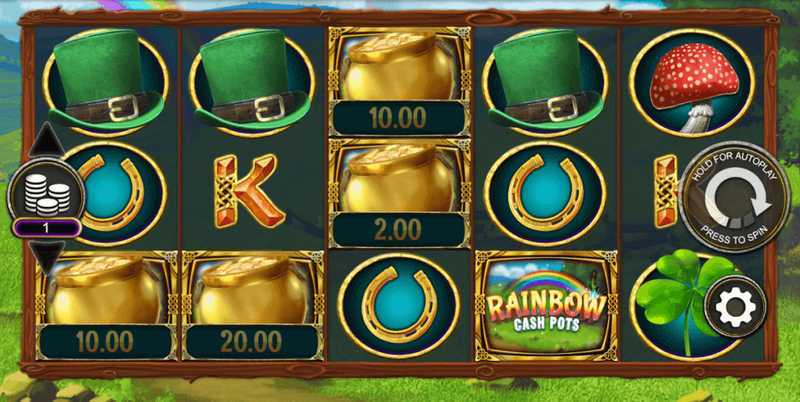Screen dimensions: 800x402
Task: Click the gold pot showing 2.00
Action: [399, 193]
